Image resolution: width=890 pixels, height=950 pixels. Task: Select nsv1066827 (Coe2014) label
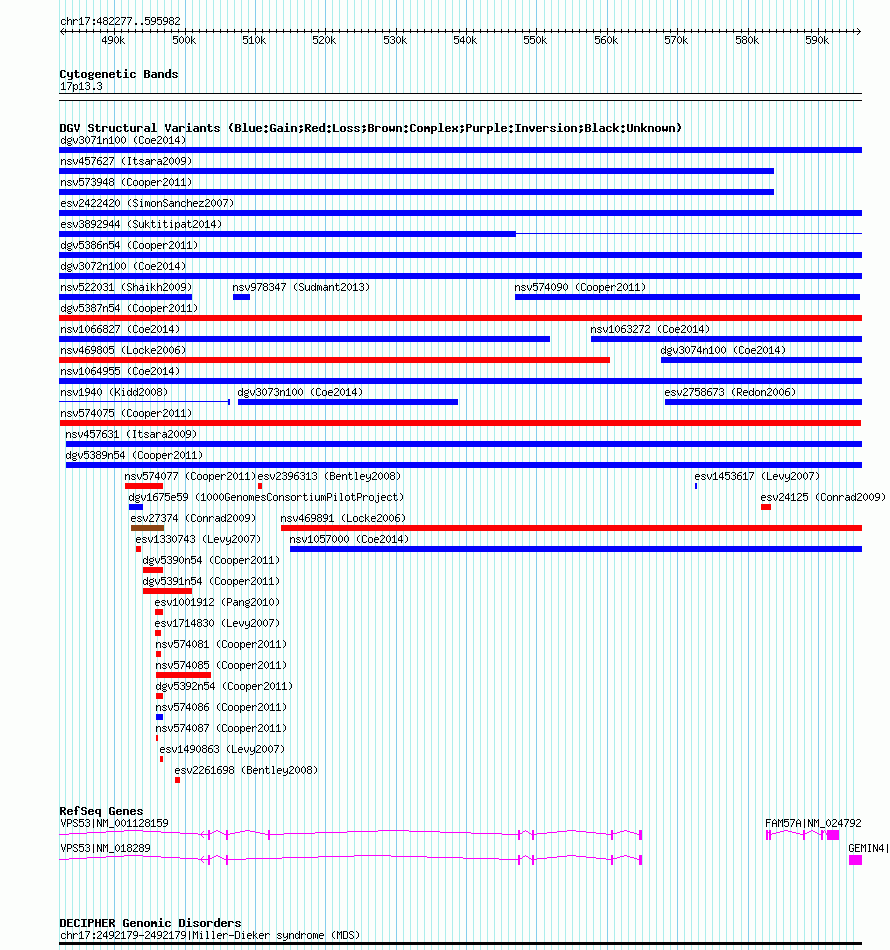click(x=120, y=330)
